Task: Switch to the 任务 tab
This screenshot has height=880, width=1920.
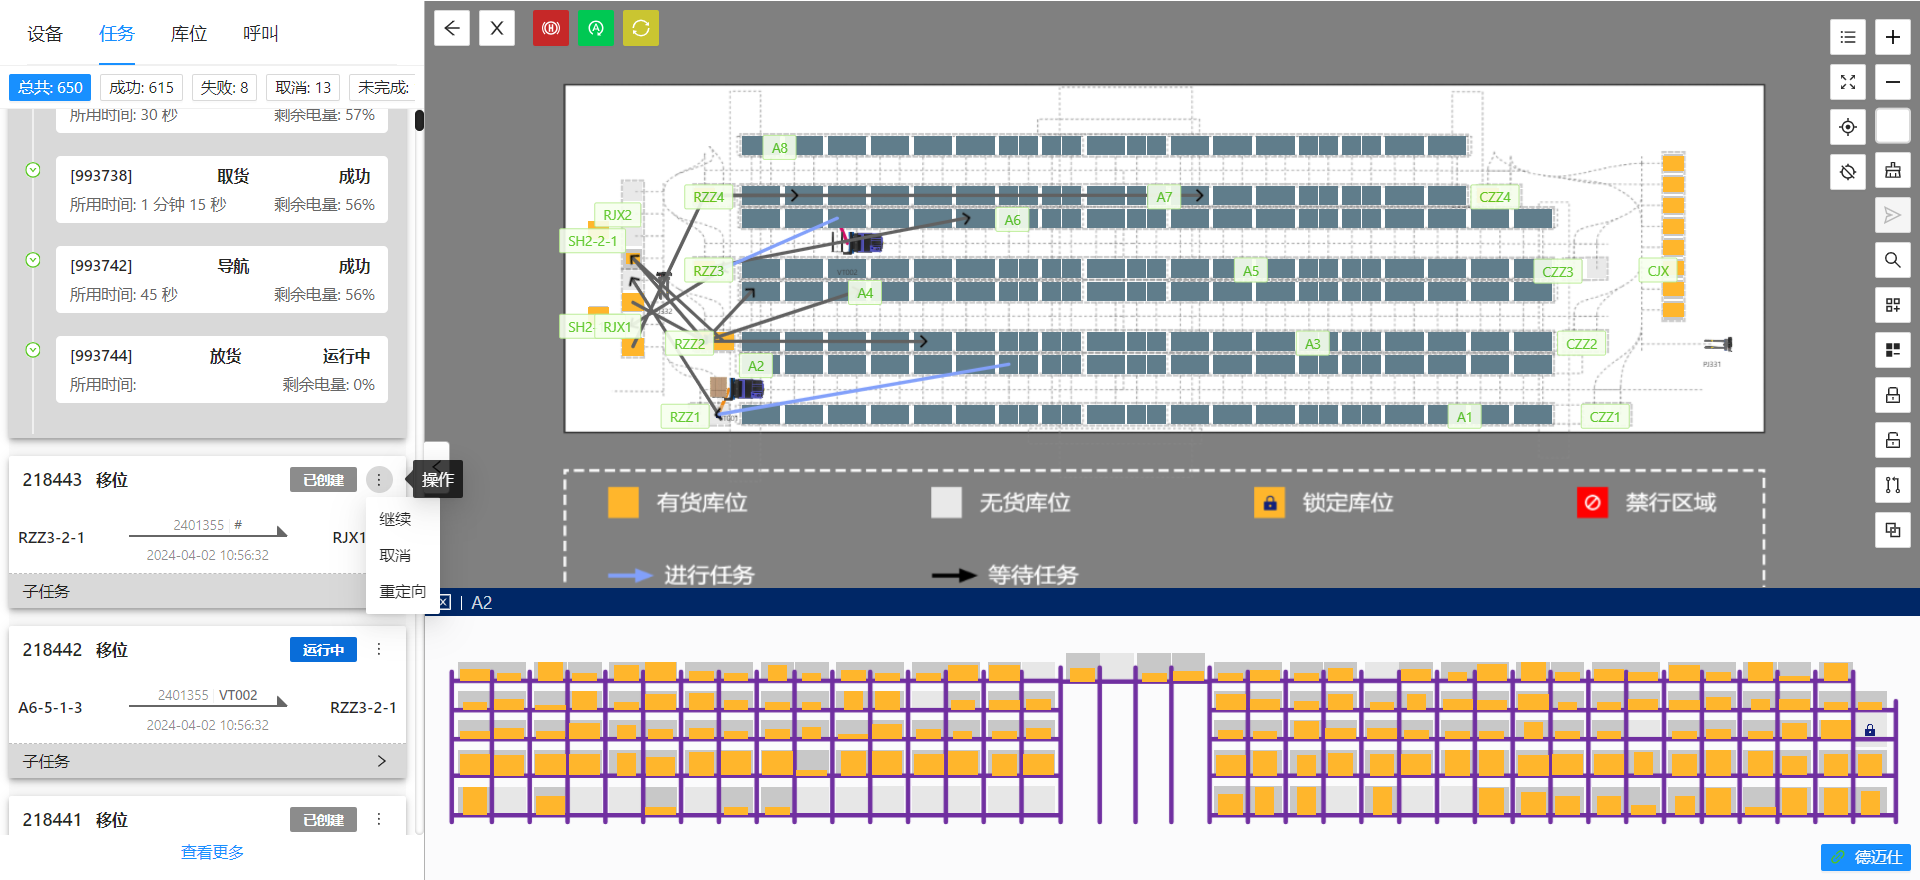Action: [117, 34]
